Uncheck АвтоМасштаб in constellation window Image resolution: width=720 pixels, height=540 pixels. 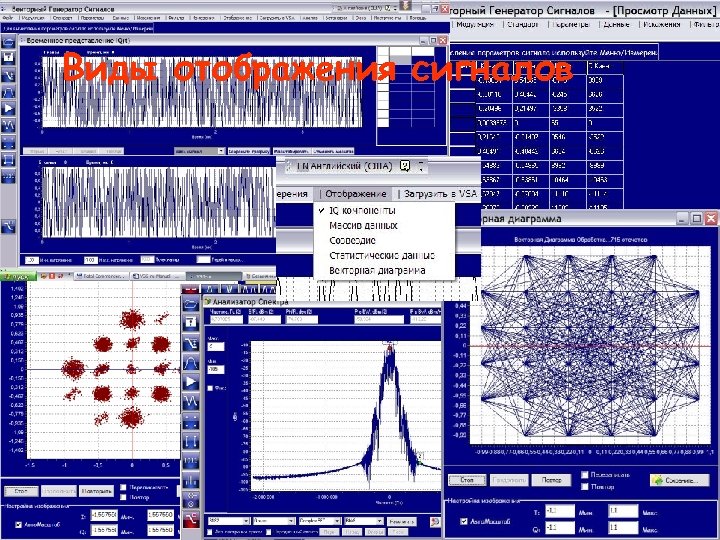click(18, 524)
